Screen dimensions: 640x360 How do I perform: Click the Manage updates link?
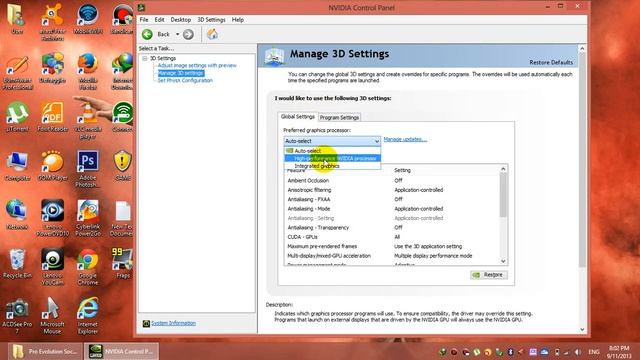(405, 139)
